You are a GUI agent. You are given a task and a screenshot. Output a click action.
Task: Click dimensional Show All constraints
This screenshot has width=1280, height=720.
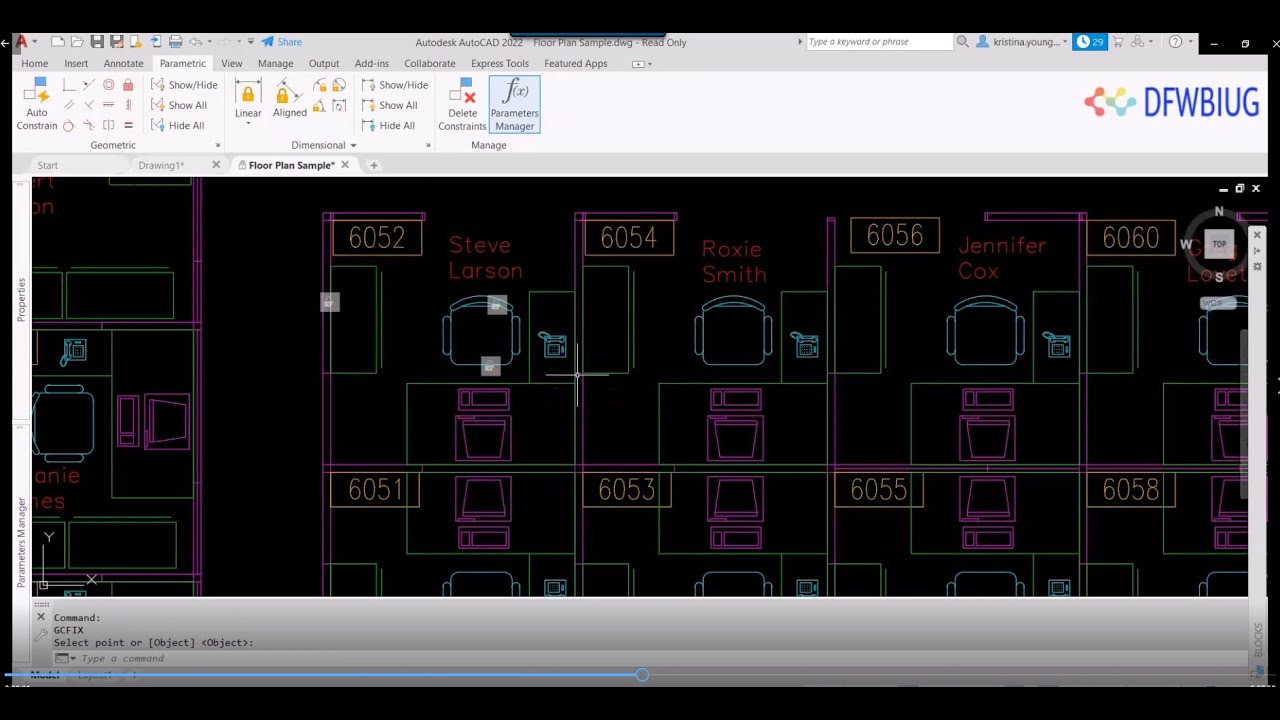(x=390, y=105)
